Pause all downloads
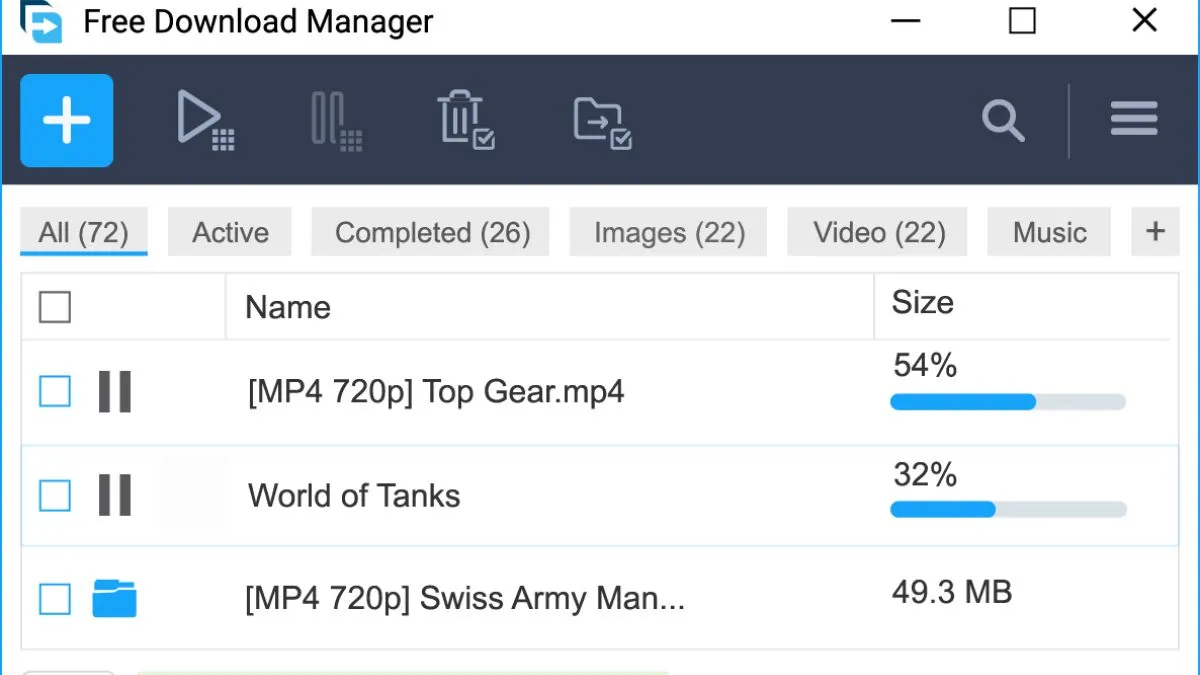This screenshot has height=675, width=1200. [x=335, y=120]
